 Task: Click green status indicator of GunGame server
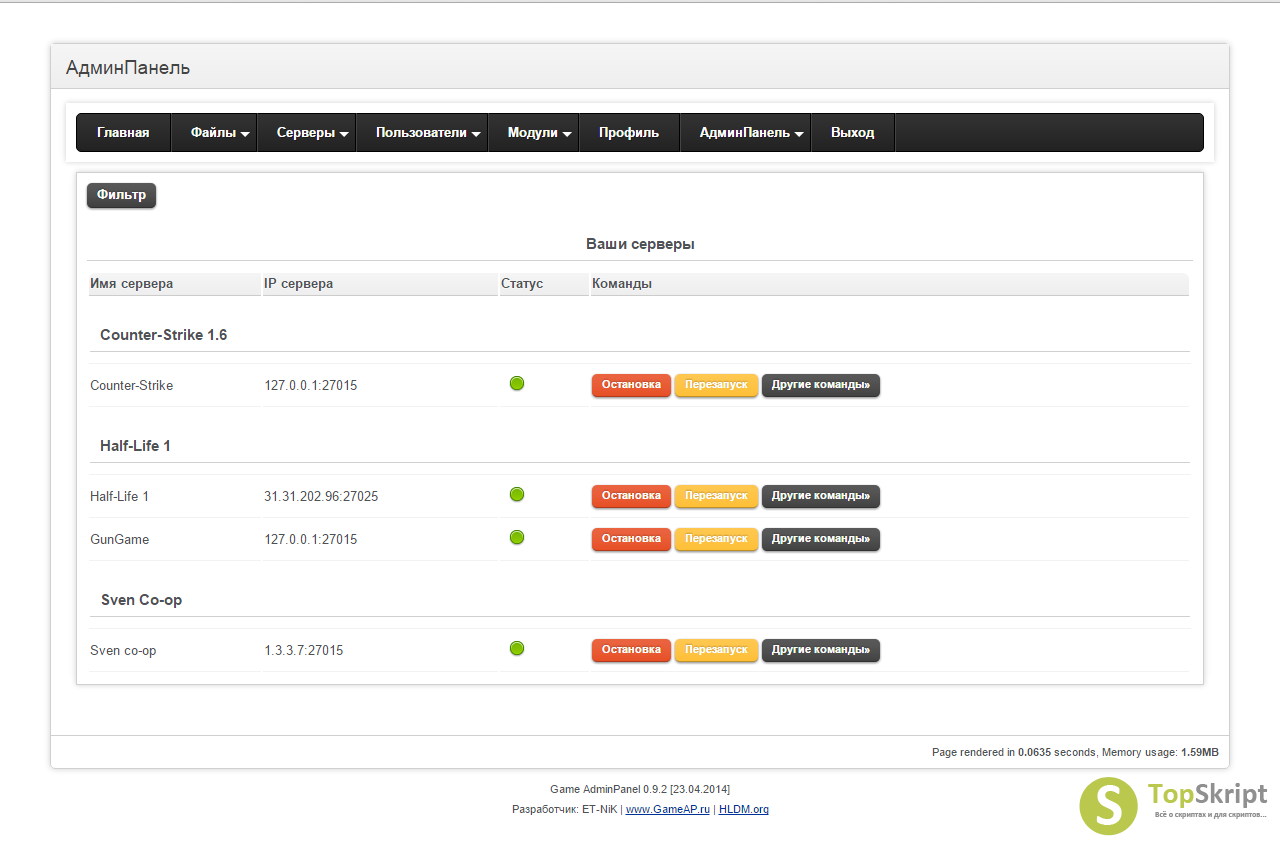(517, 537)
